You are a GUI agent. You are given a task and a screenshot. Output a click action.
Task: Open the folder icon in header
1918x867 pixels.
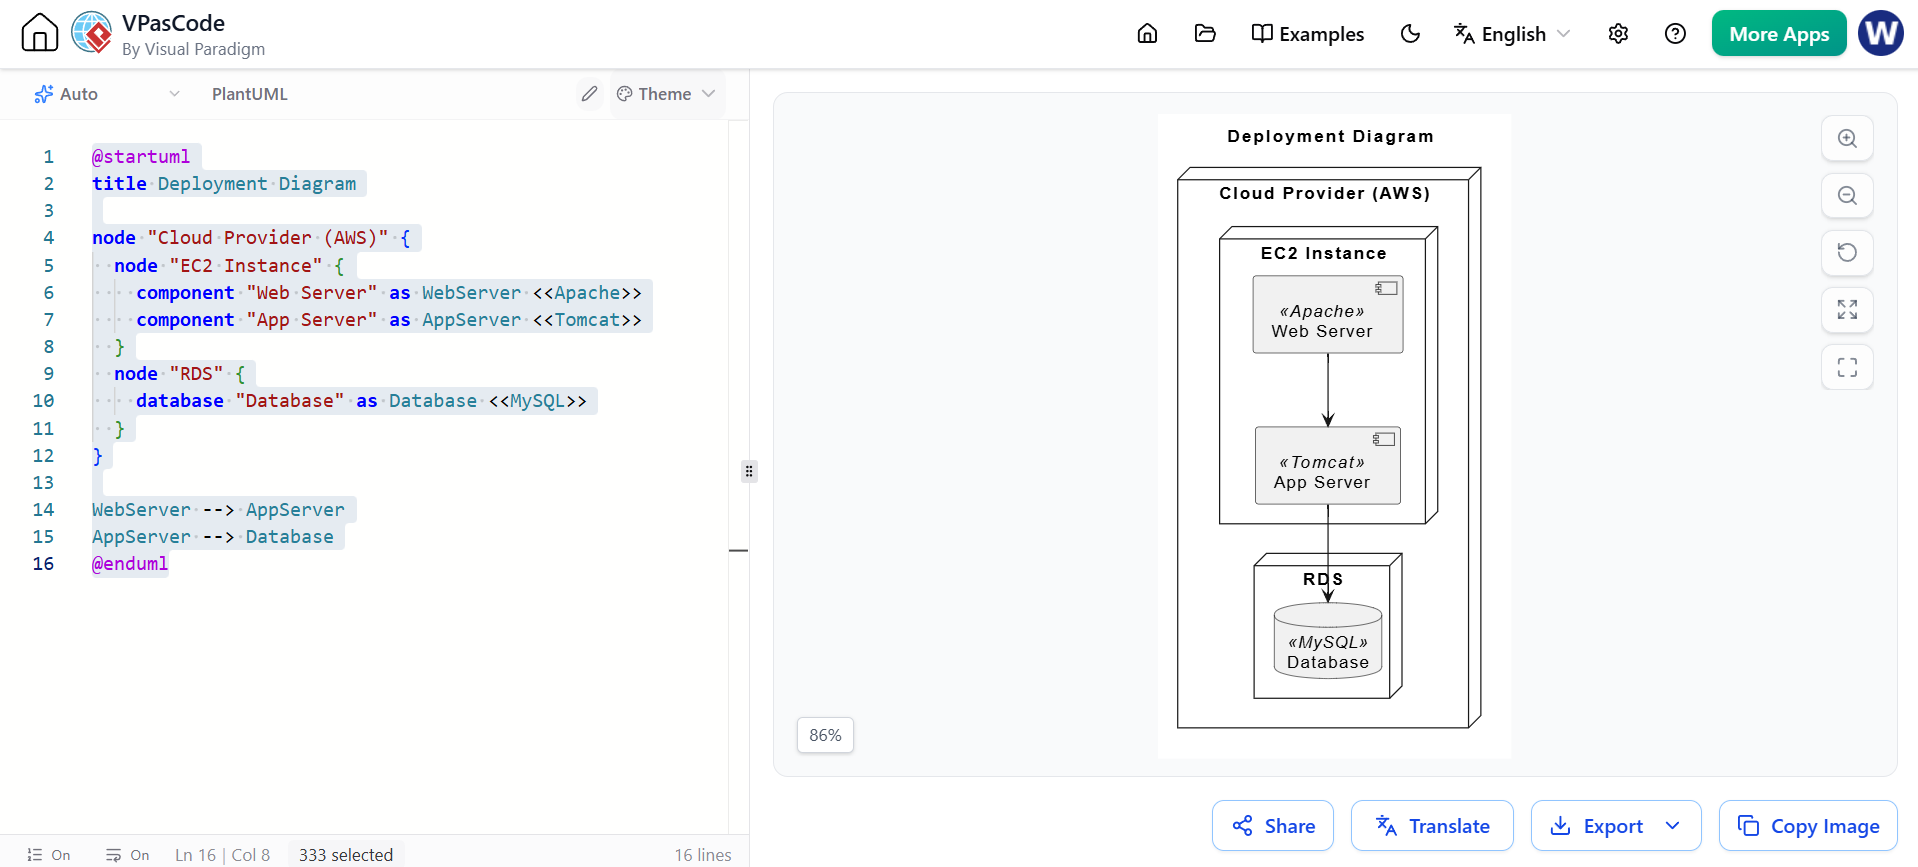tap(1205, 34)
